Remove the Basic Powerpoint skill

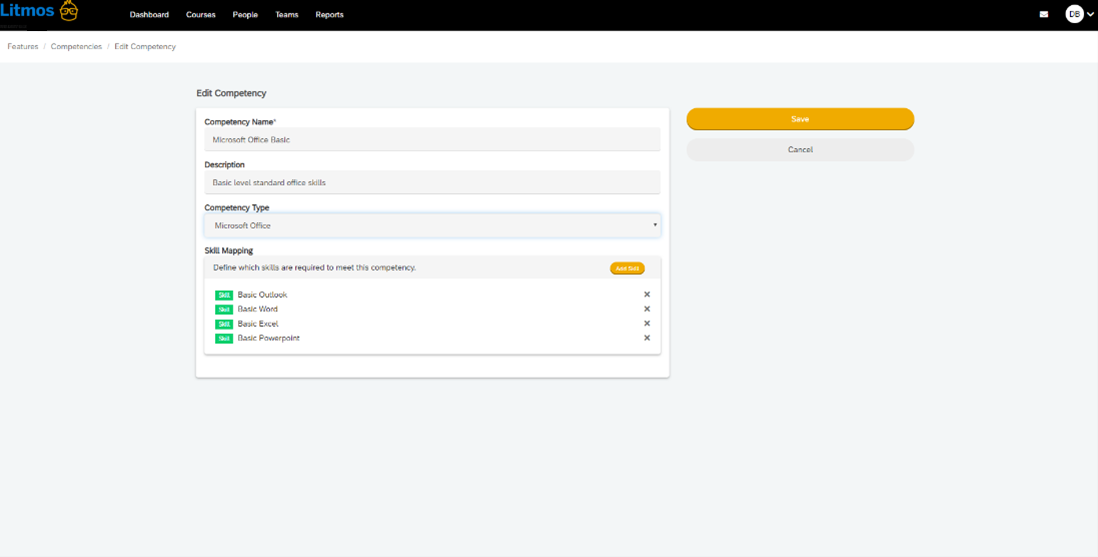pyautogui.click(x=647, y=338)
